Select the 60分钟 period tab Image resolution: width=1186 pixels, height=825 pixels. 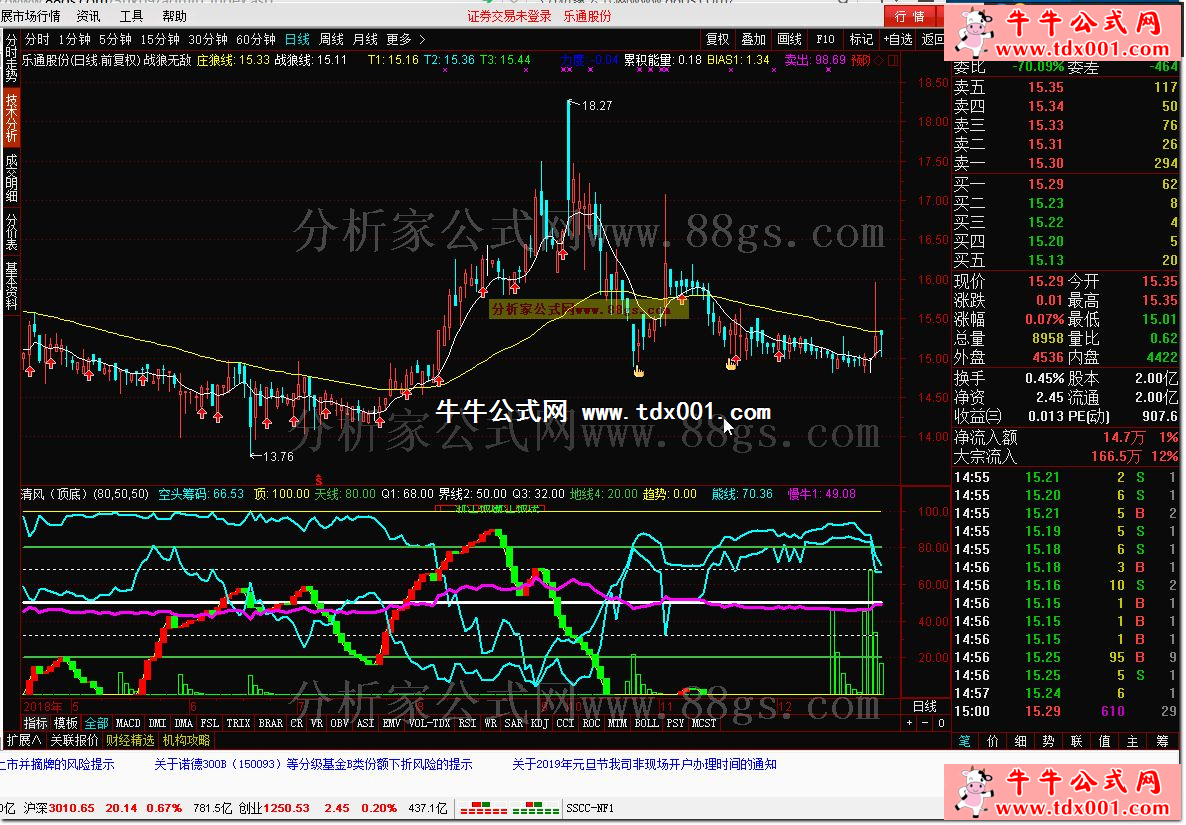click(256, 39)
